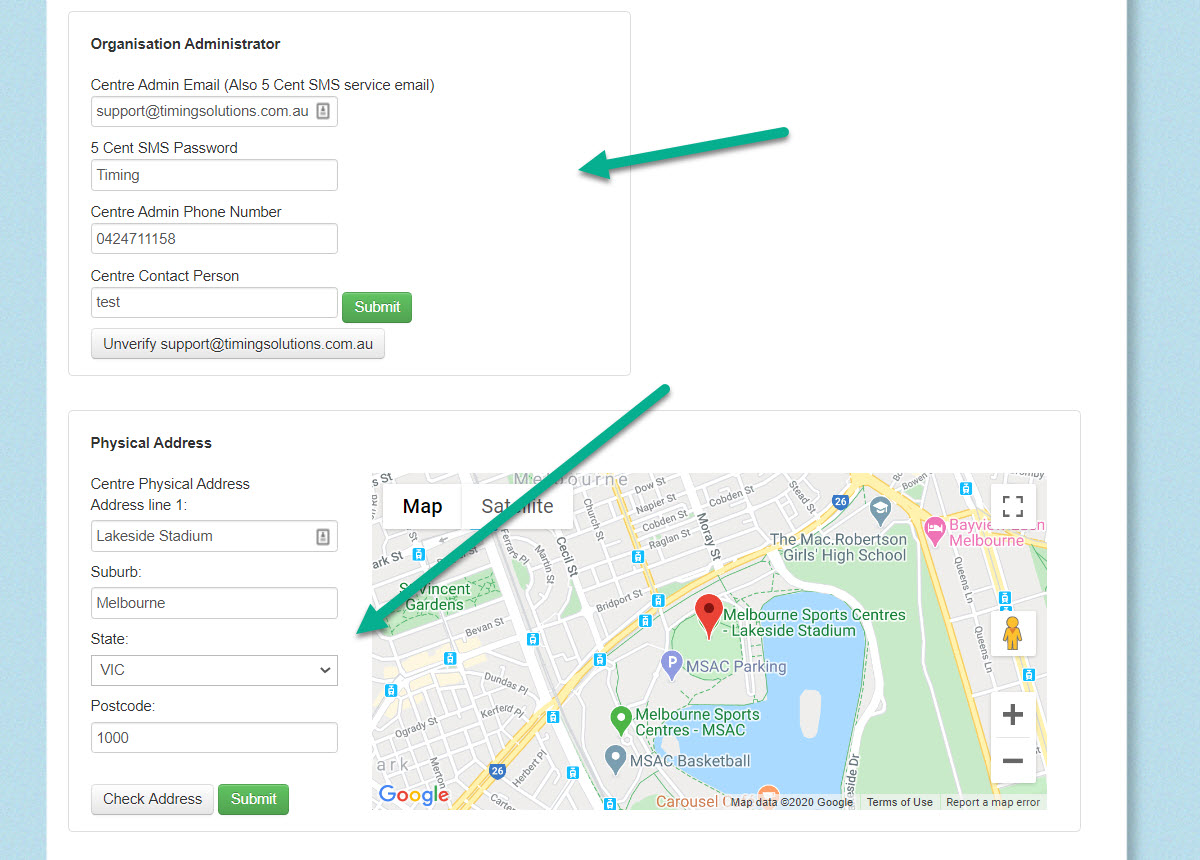Click Map data ©2020 Google text
Screen dimensions: 1200x860
point(792,802)
